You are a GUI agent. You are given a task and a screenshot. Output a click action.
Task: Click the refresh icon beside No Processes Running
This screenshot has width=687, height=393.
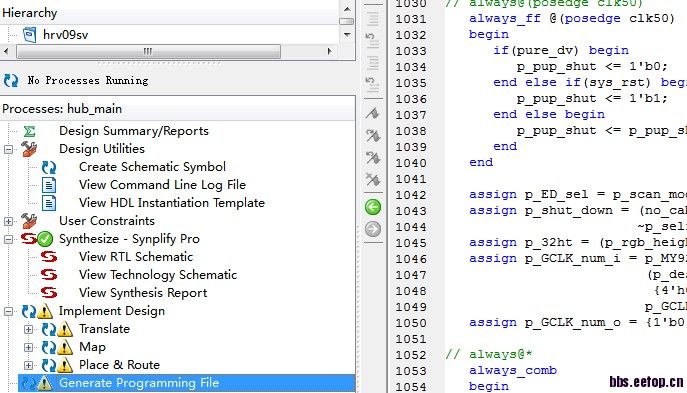click(x=11, y=80)
